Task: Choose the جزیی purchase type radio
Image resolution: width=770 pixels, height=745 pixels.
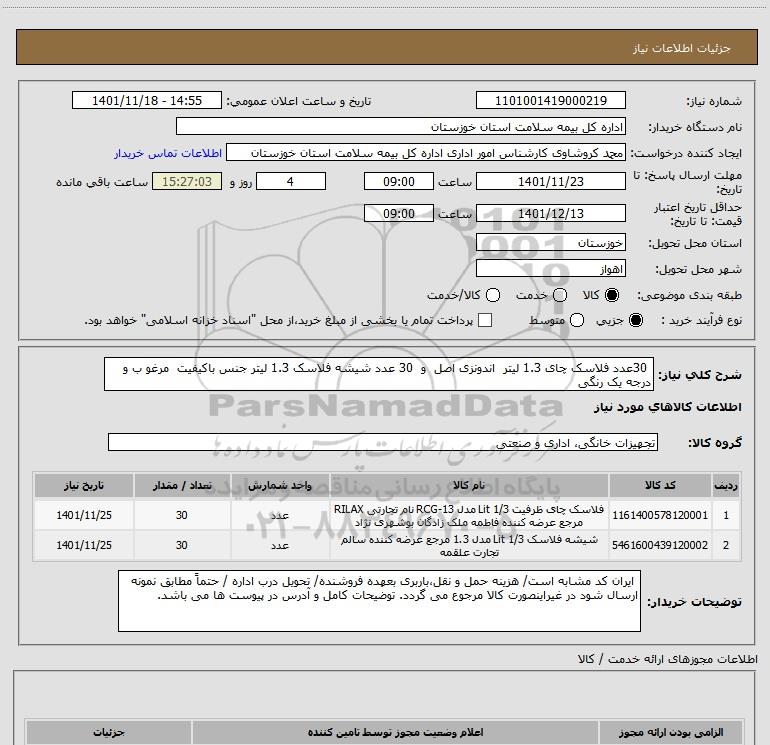Action: coord(635,321)
